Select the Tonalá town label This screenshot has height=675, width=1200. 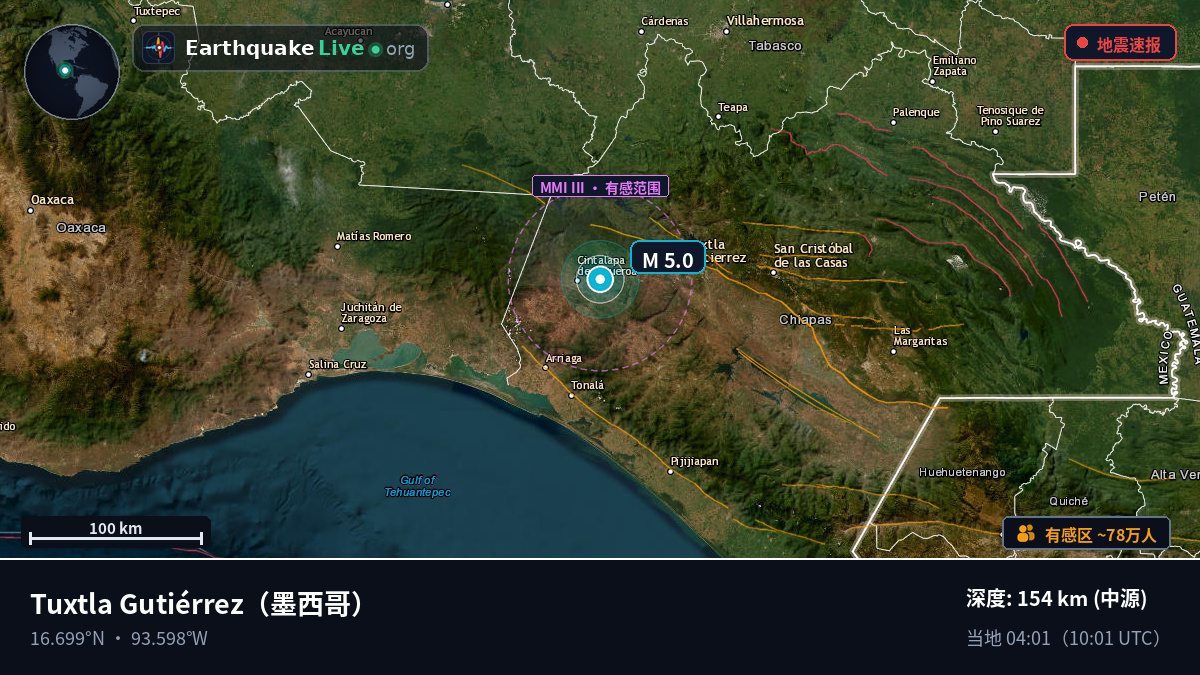588,385
